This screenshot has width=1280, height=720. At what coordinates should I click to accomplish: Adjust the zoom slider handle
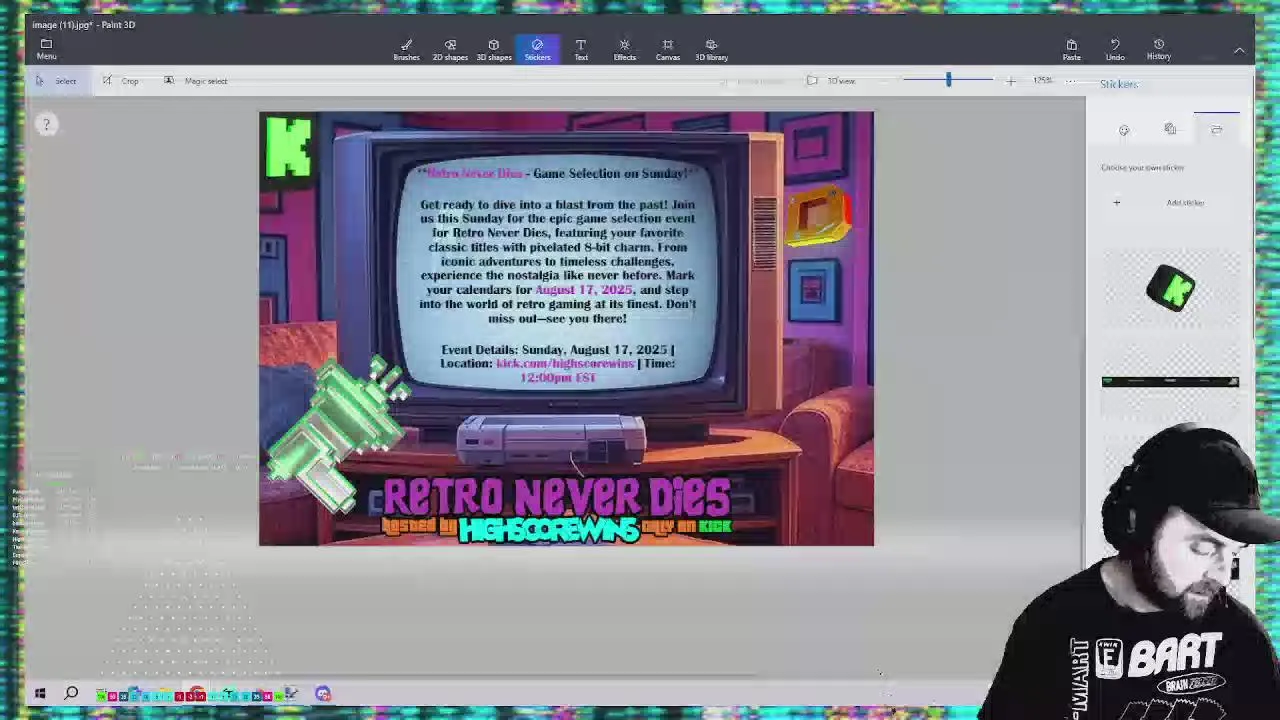(x=948, y=80)
